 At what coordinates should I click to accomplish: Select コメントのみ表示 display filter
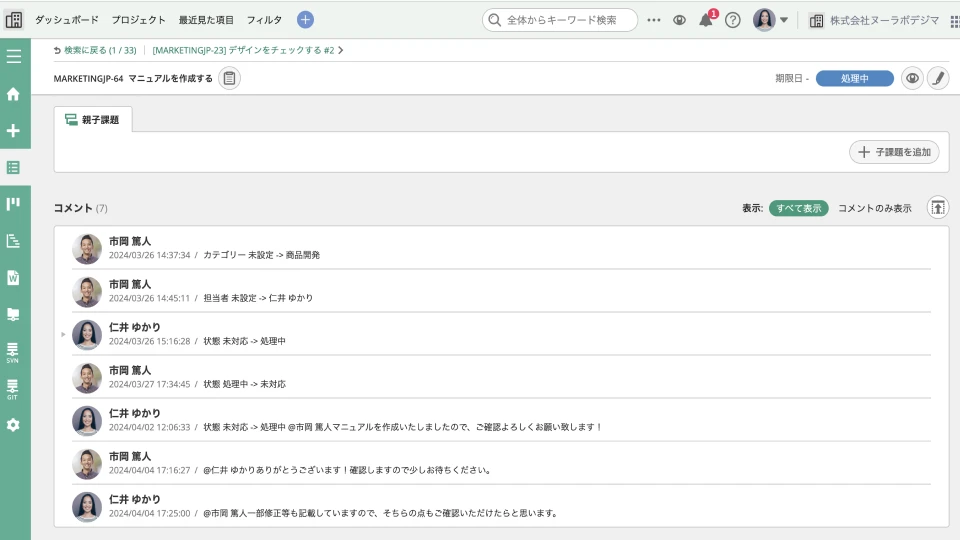[875, 208]
